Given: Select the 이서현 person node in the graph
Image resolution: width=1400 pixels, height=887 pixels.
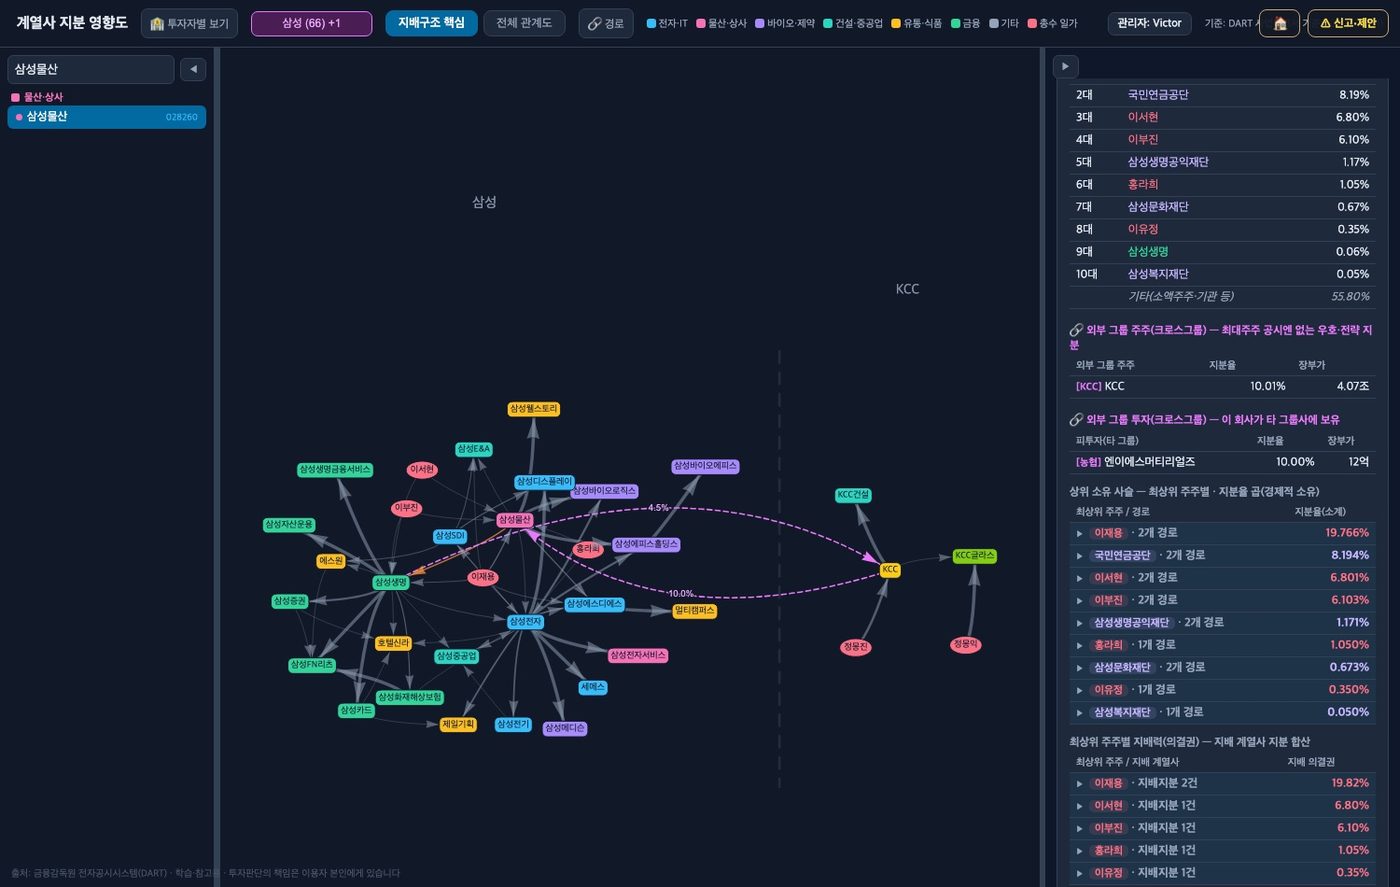Looking at the screenshot, I should (x=422, y=470).
